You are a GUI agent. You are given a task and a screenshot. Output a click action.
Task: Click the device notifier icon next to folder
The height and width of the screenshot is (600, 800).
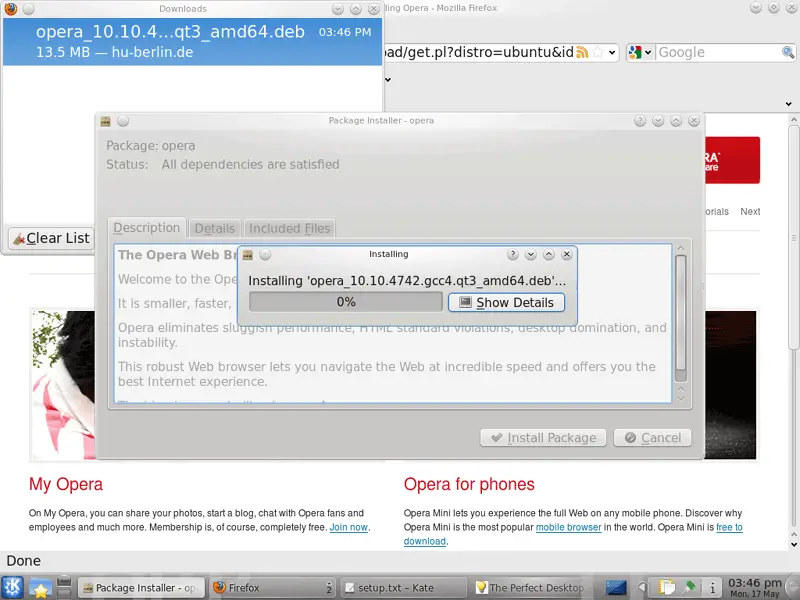click(64, 588)
